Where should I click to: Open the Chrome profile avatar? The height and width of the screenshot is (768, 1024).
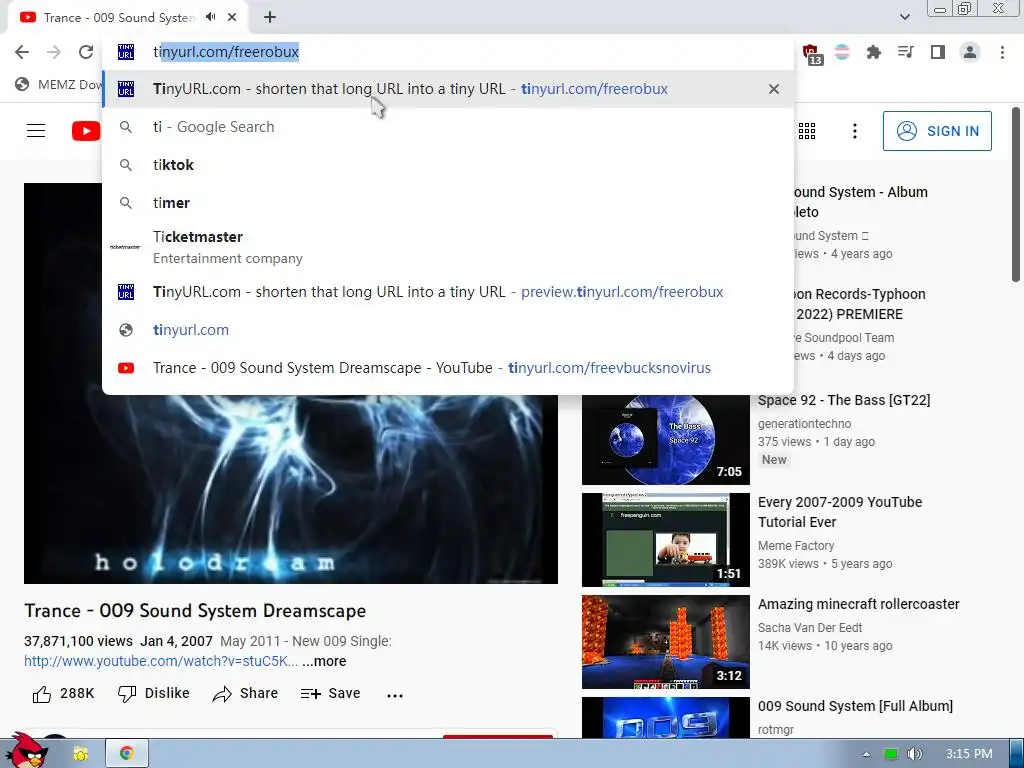pyautogui.click(x=970, y=52)
